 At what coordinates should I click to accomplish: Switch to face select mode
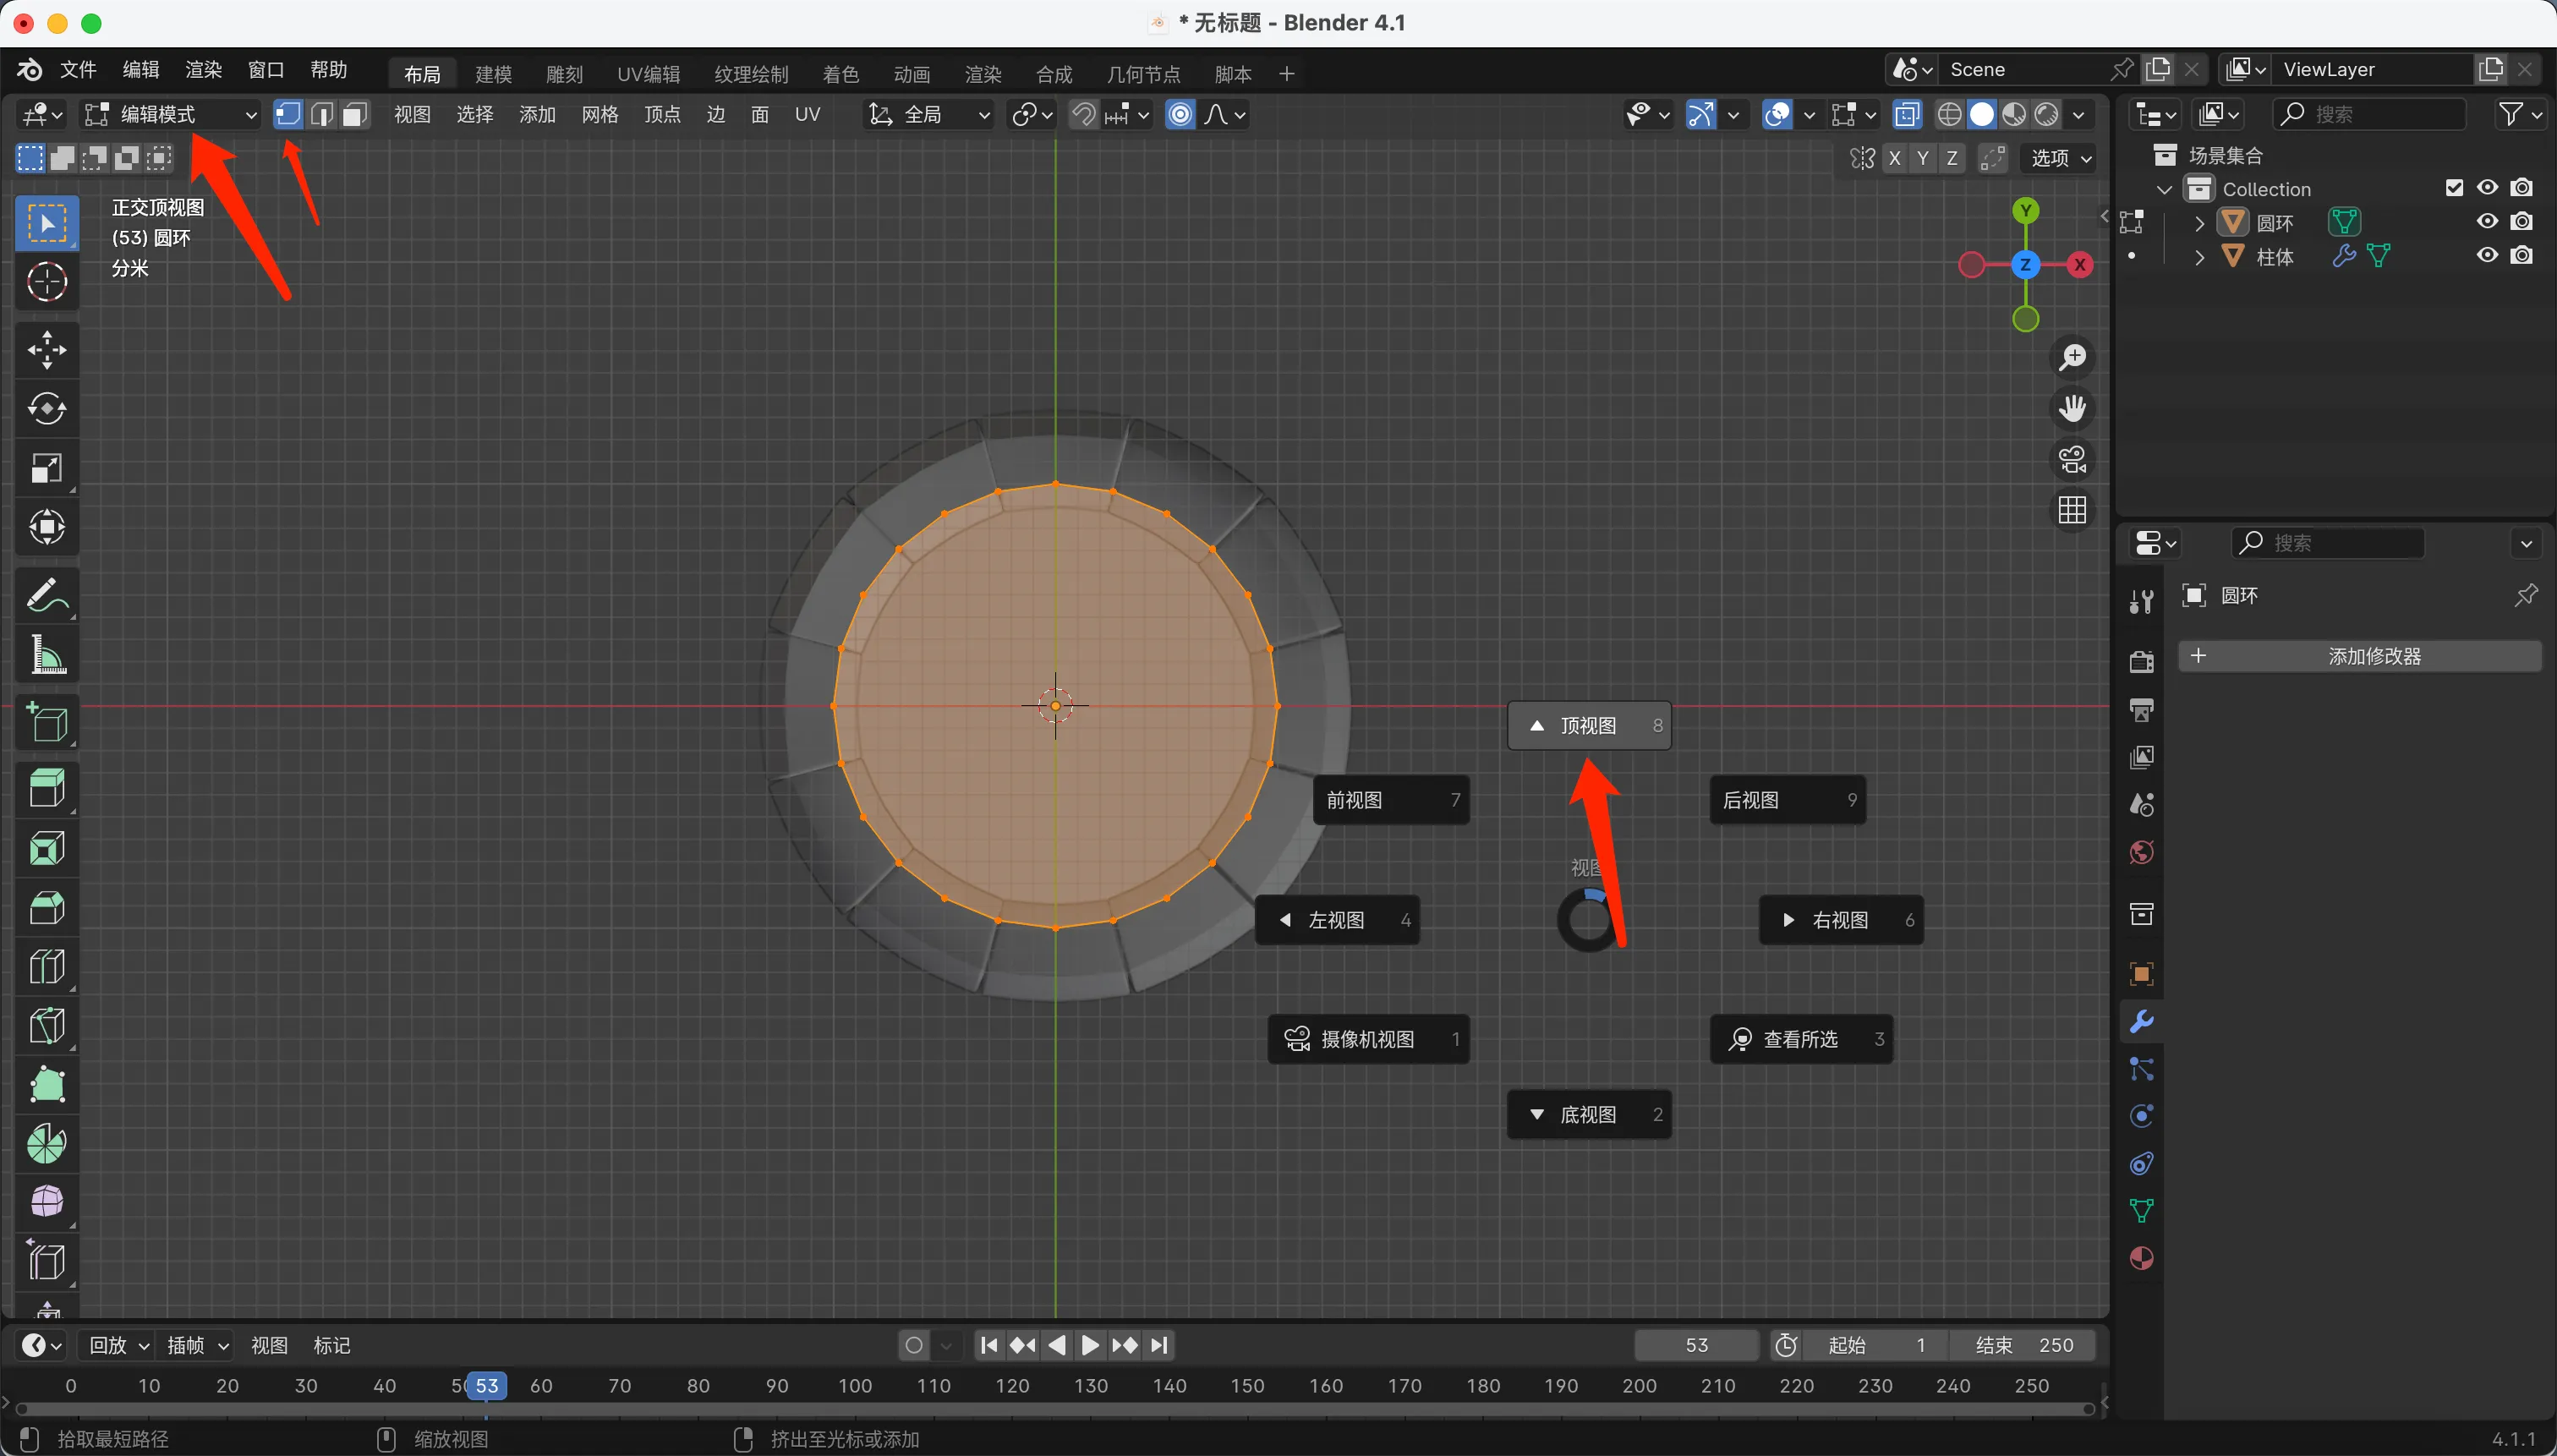click(x=354, y=115)
